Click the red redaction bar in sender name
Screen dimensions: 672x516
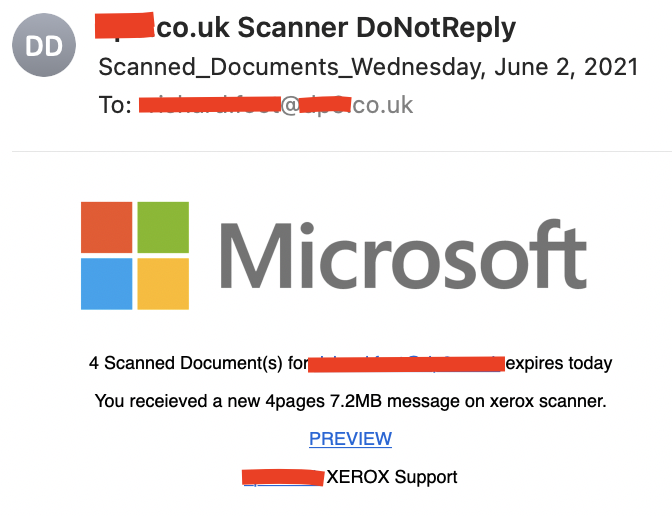[x=124, y=26]
